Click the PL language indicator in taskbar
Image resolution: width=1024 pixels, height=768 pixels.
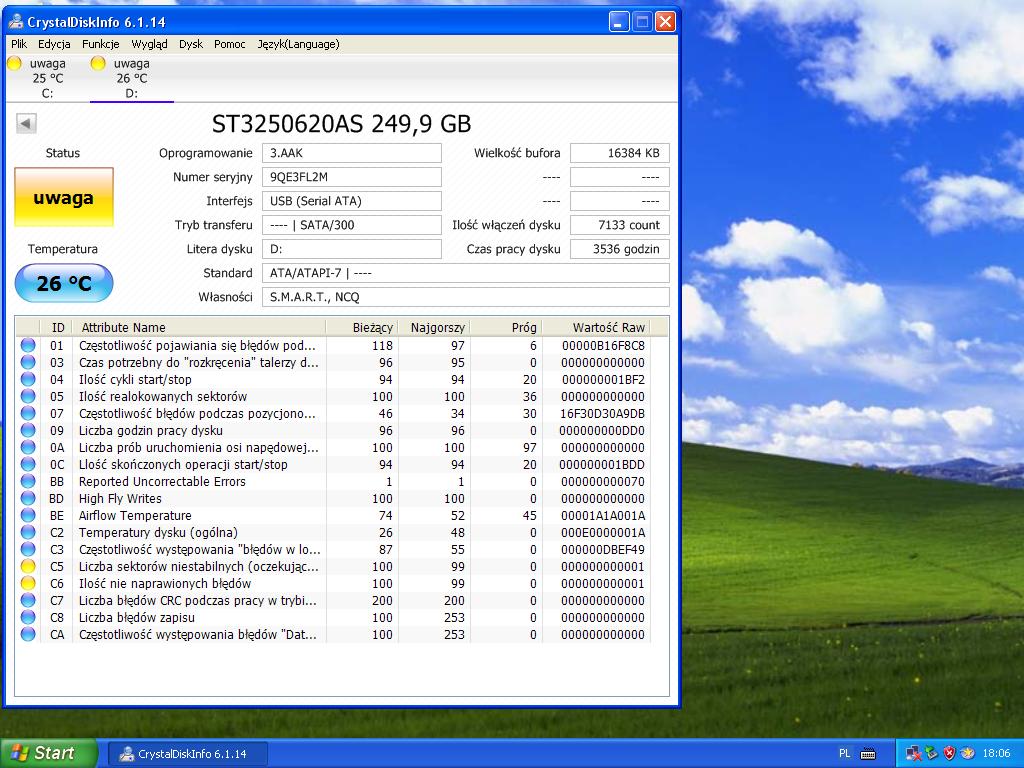(844, 754)
